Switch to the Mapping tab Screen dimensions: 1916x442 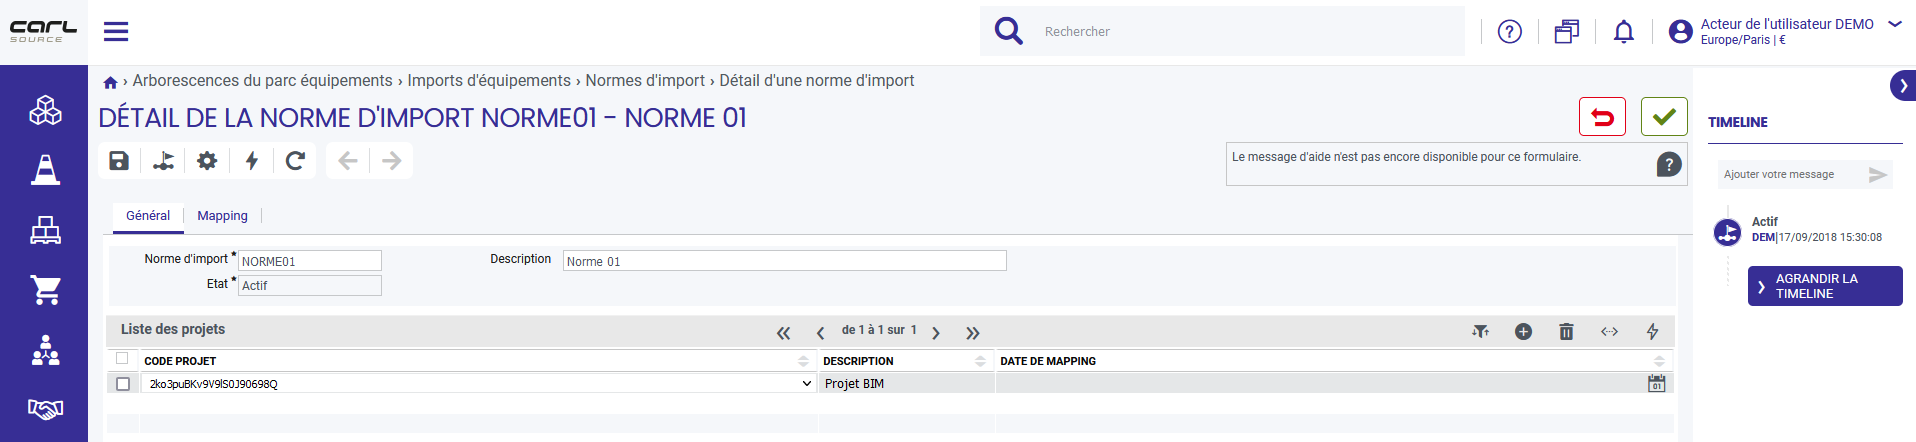click(222, 216)
